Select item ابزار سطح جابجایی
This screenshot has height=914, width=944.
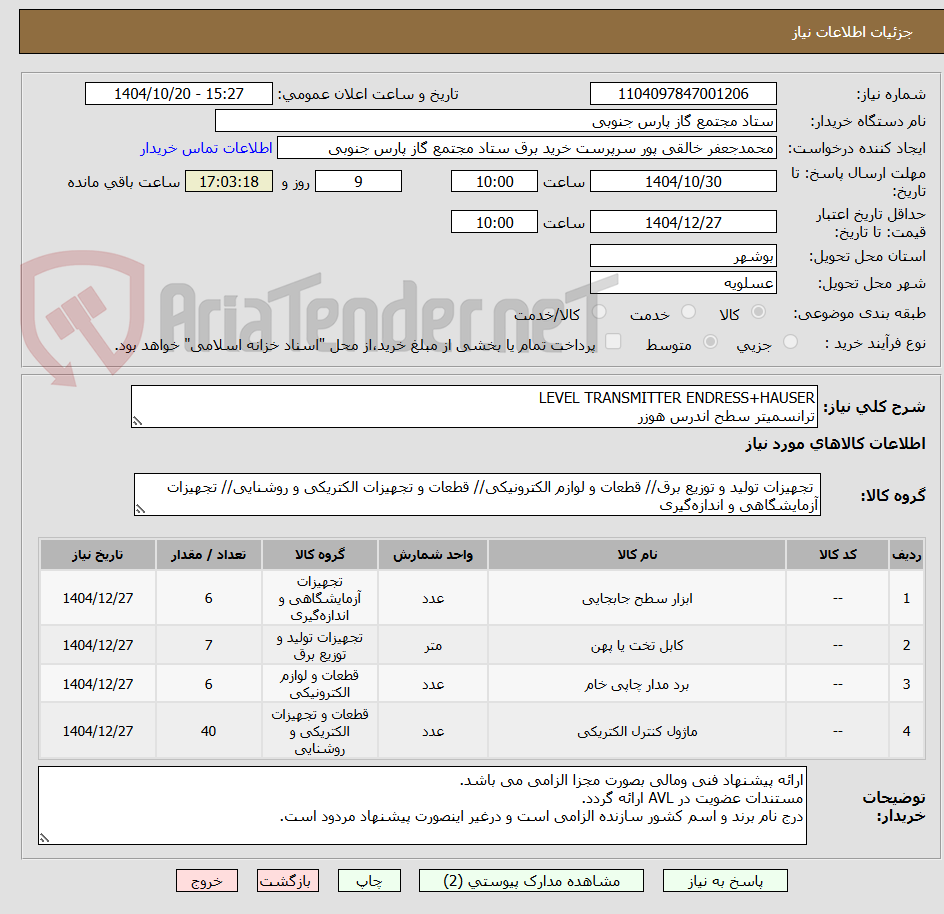tap(637, 598)
